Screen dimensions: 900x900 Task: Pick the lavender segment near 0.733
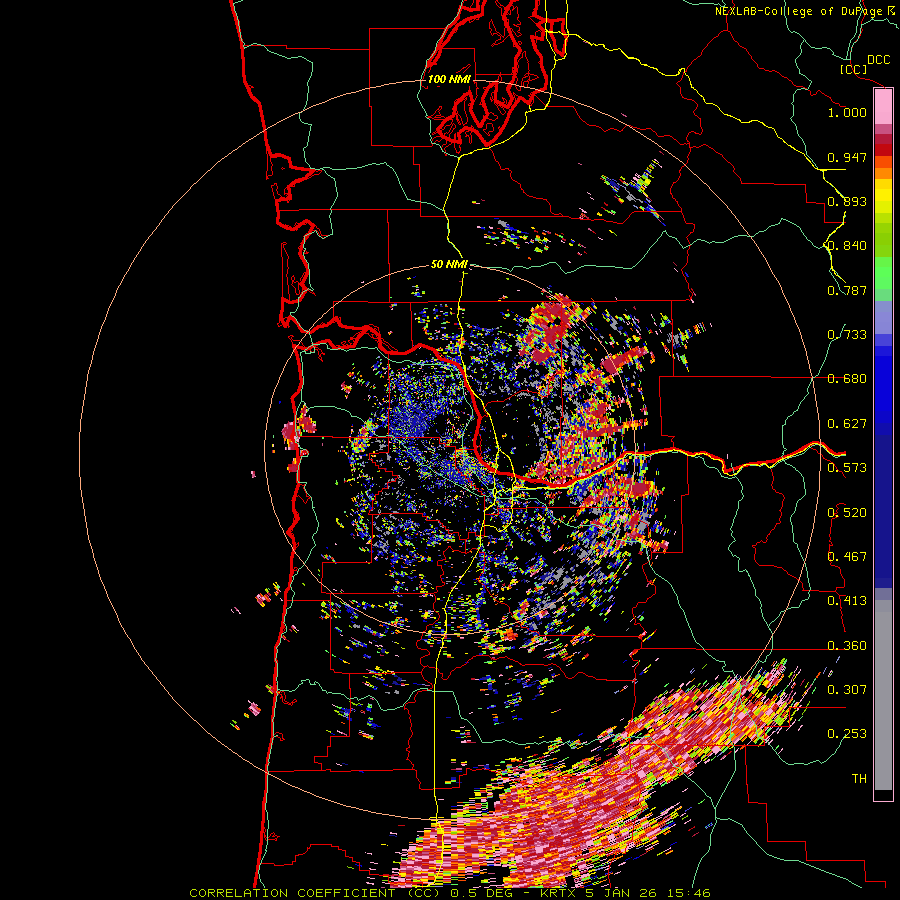[883, 317]
